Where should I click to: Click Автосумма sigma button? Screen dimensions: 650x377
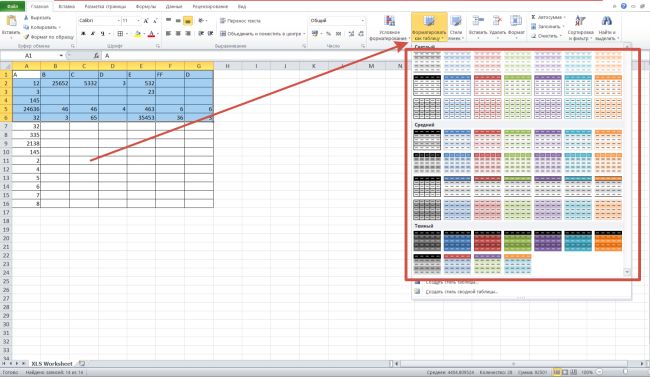pyautogui.click(x=548, y=17)
